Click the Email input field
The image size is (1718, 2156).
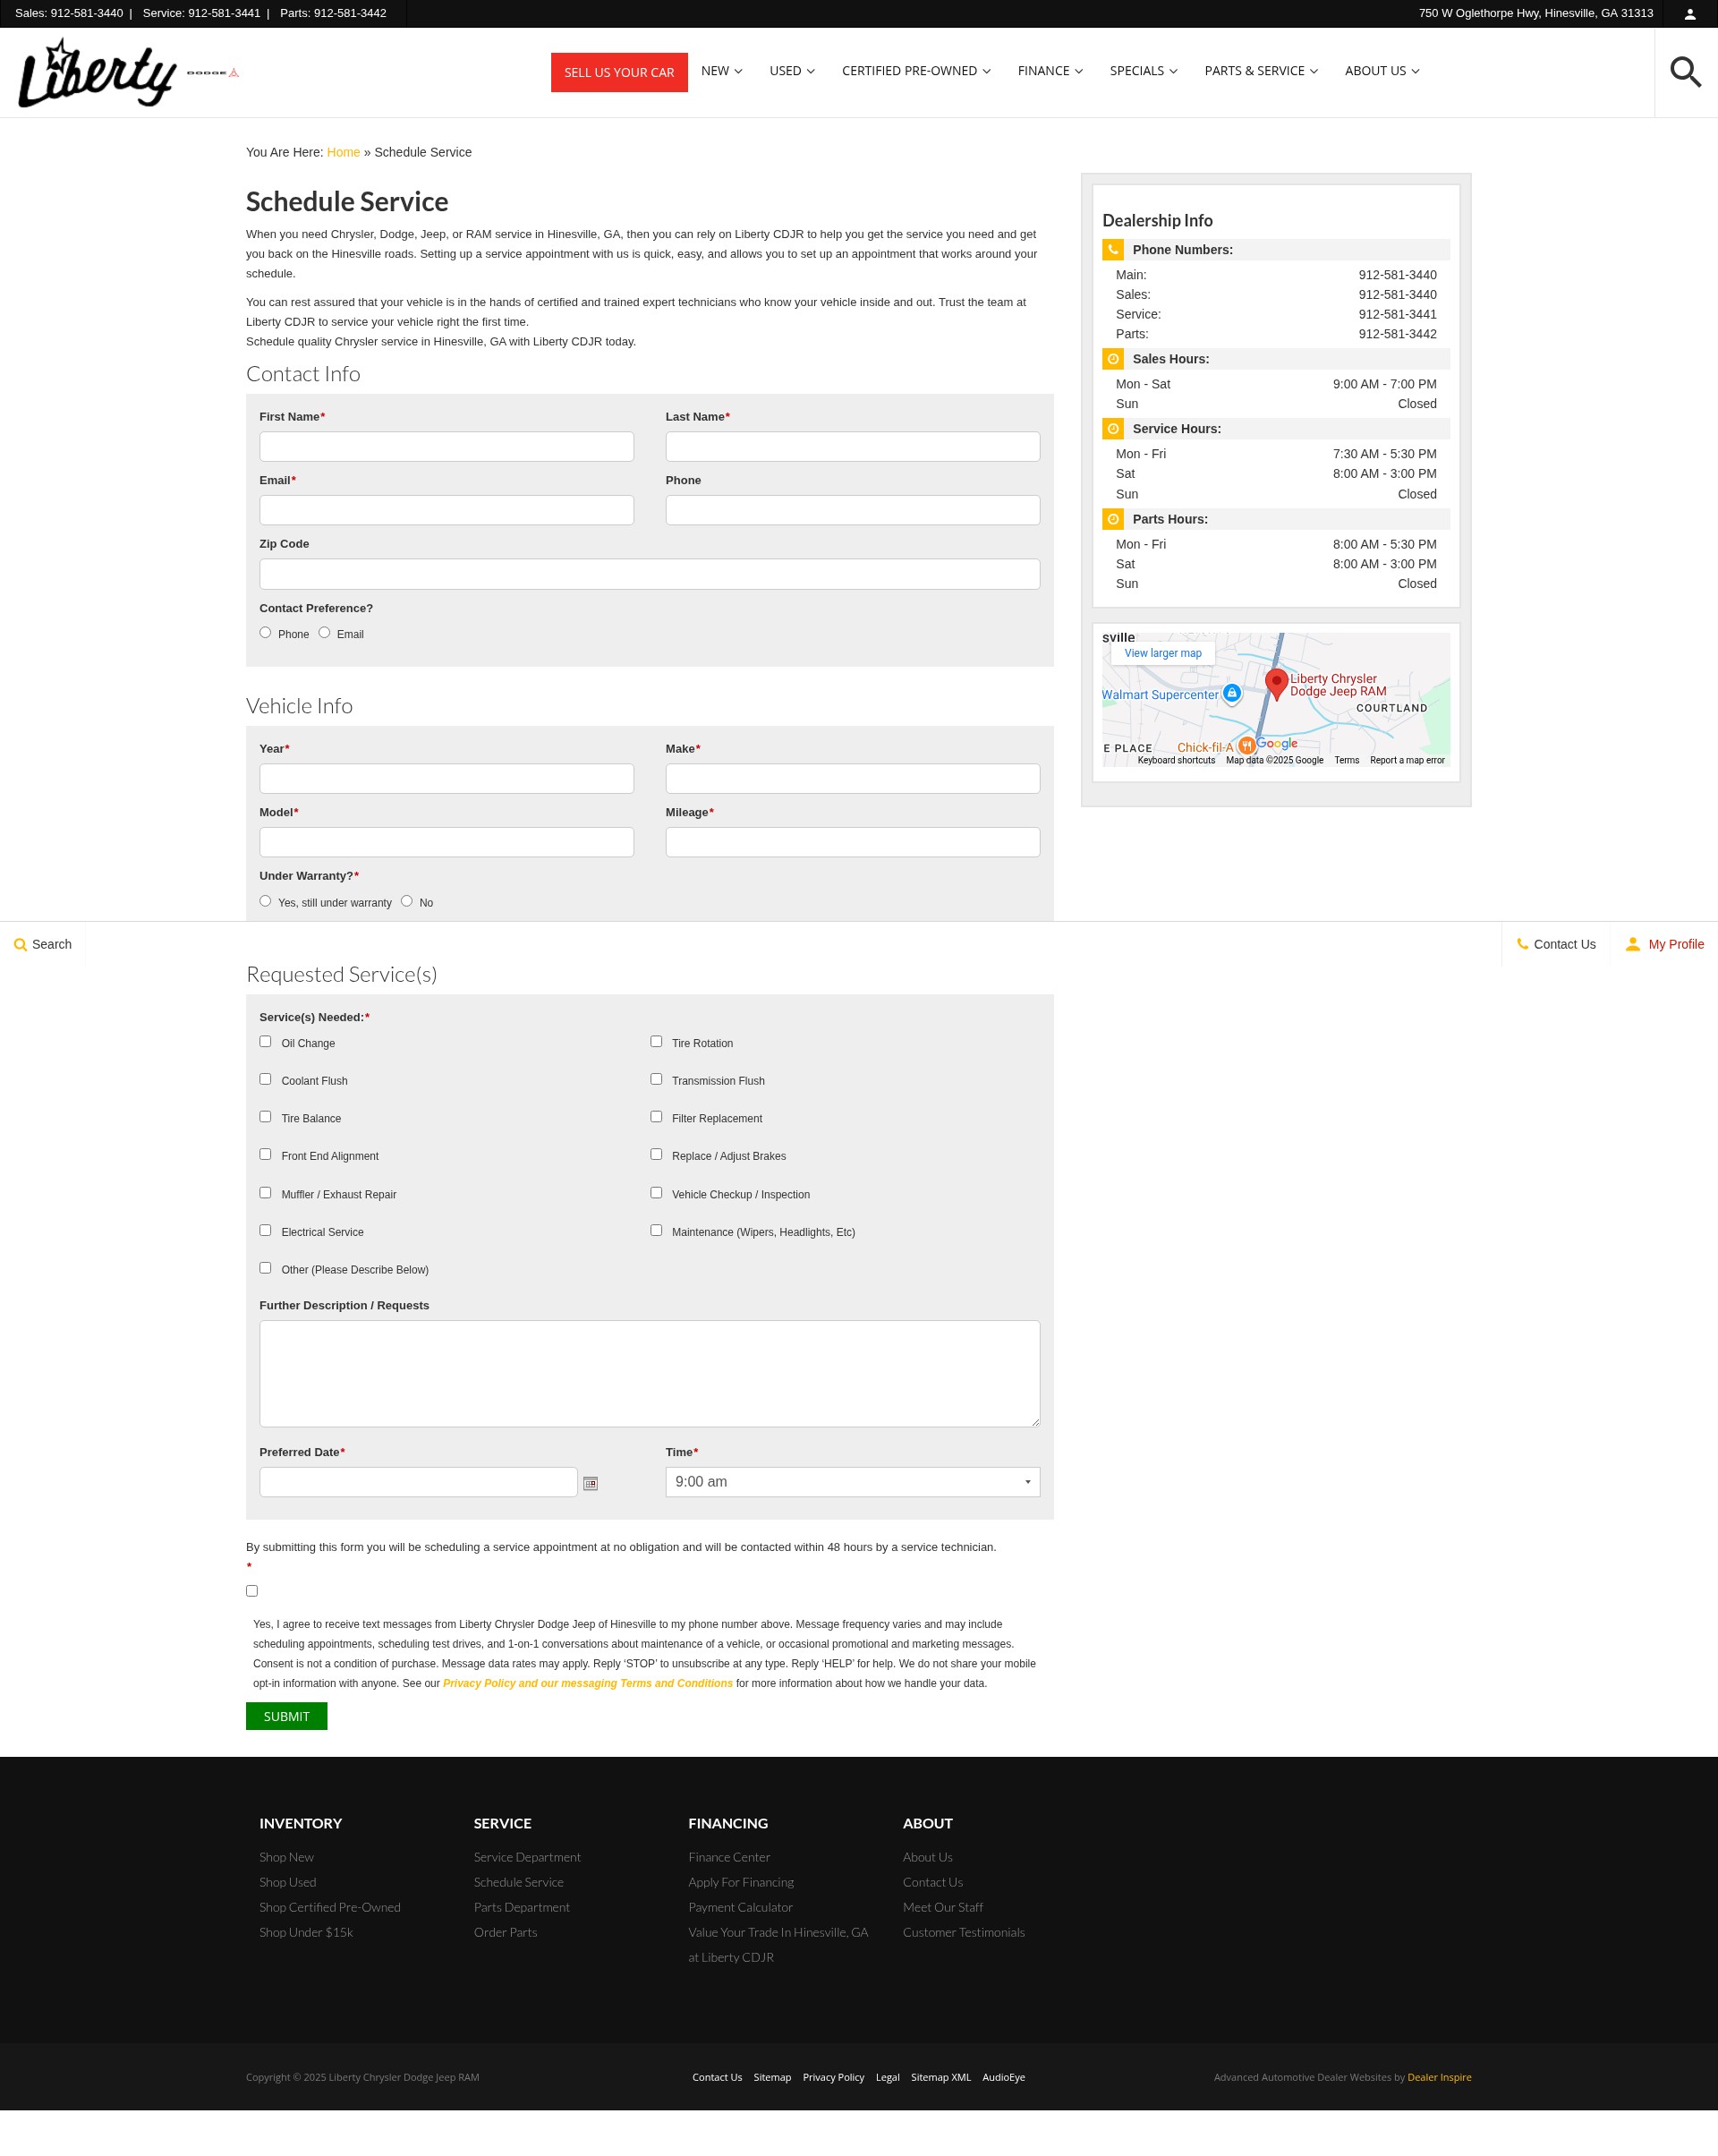coord(446,510)
